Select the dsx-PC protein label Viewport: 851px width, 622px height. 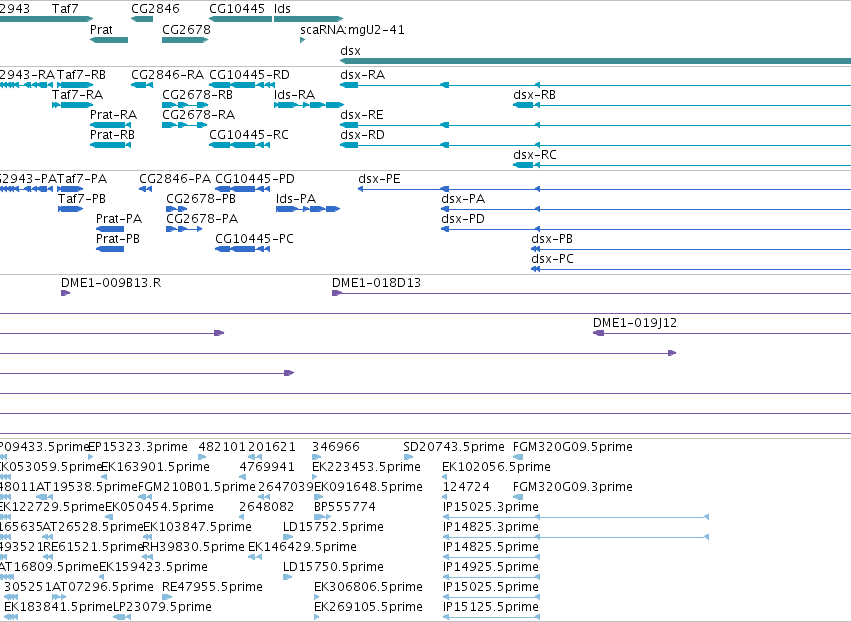point(552,259)
